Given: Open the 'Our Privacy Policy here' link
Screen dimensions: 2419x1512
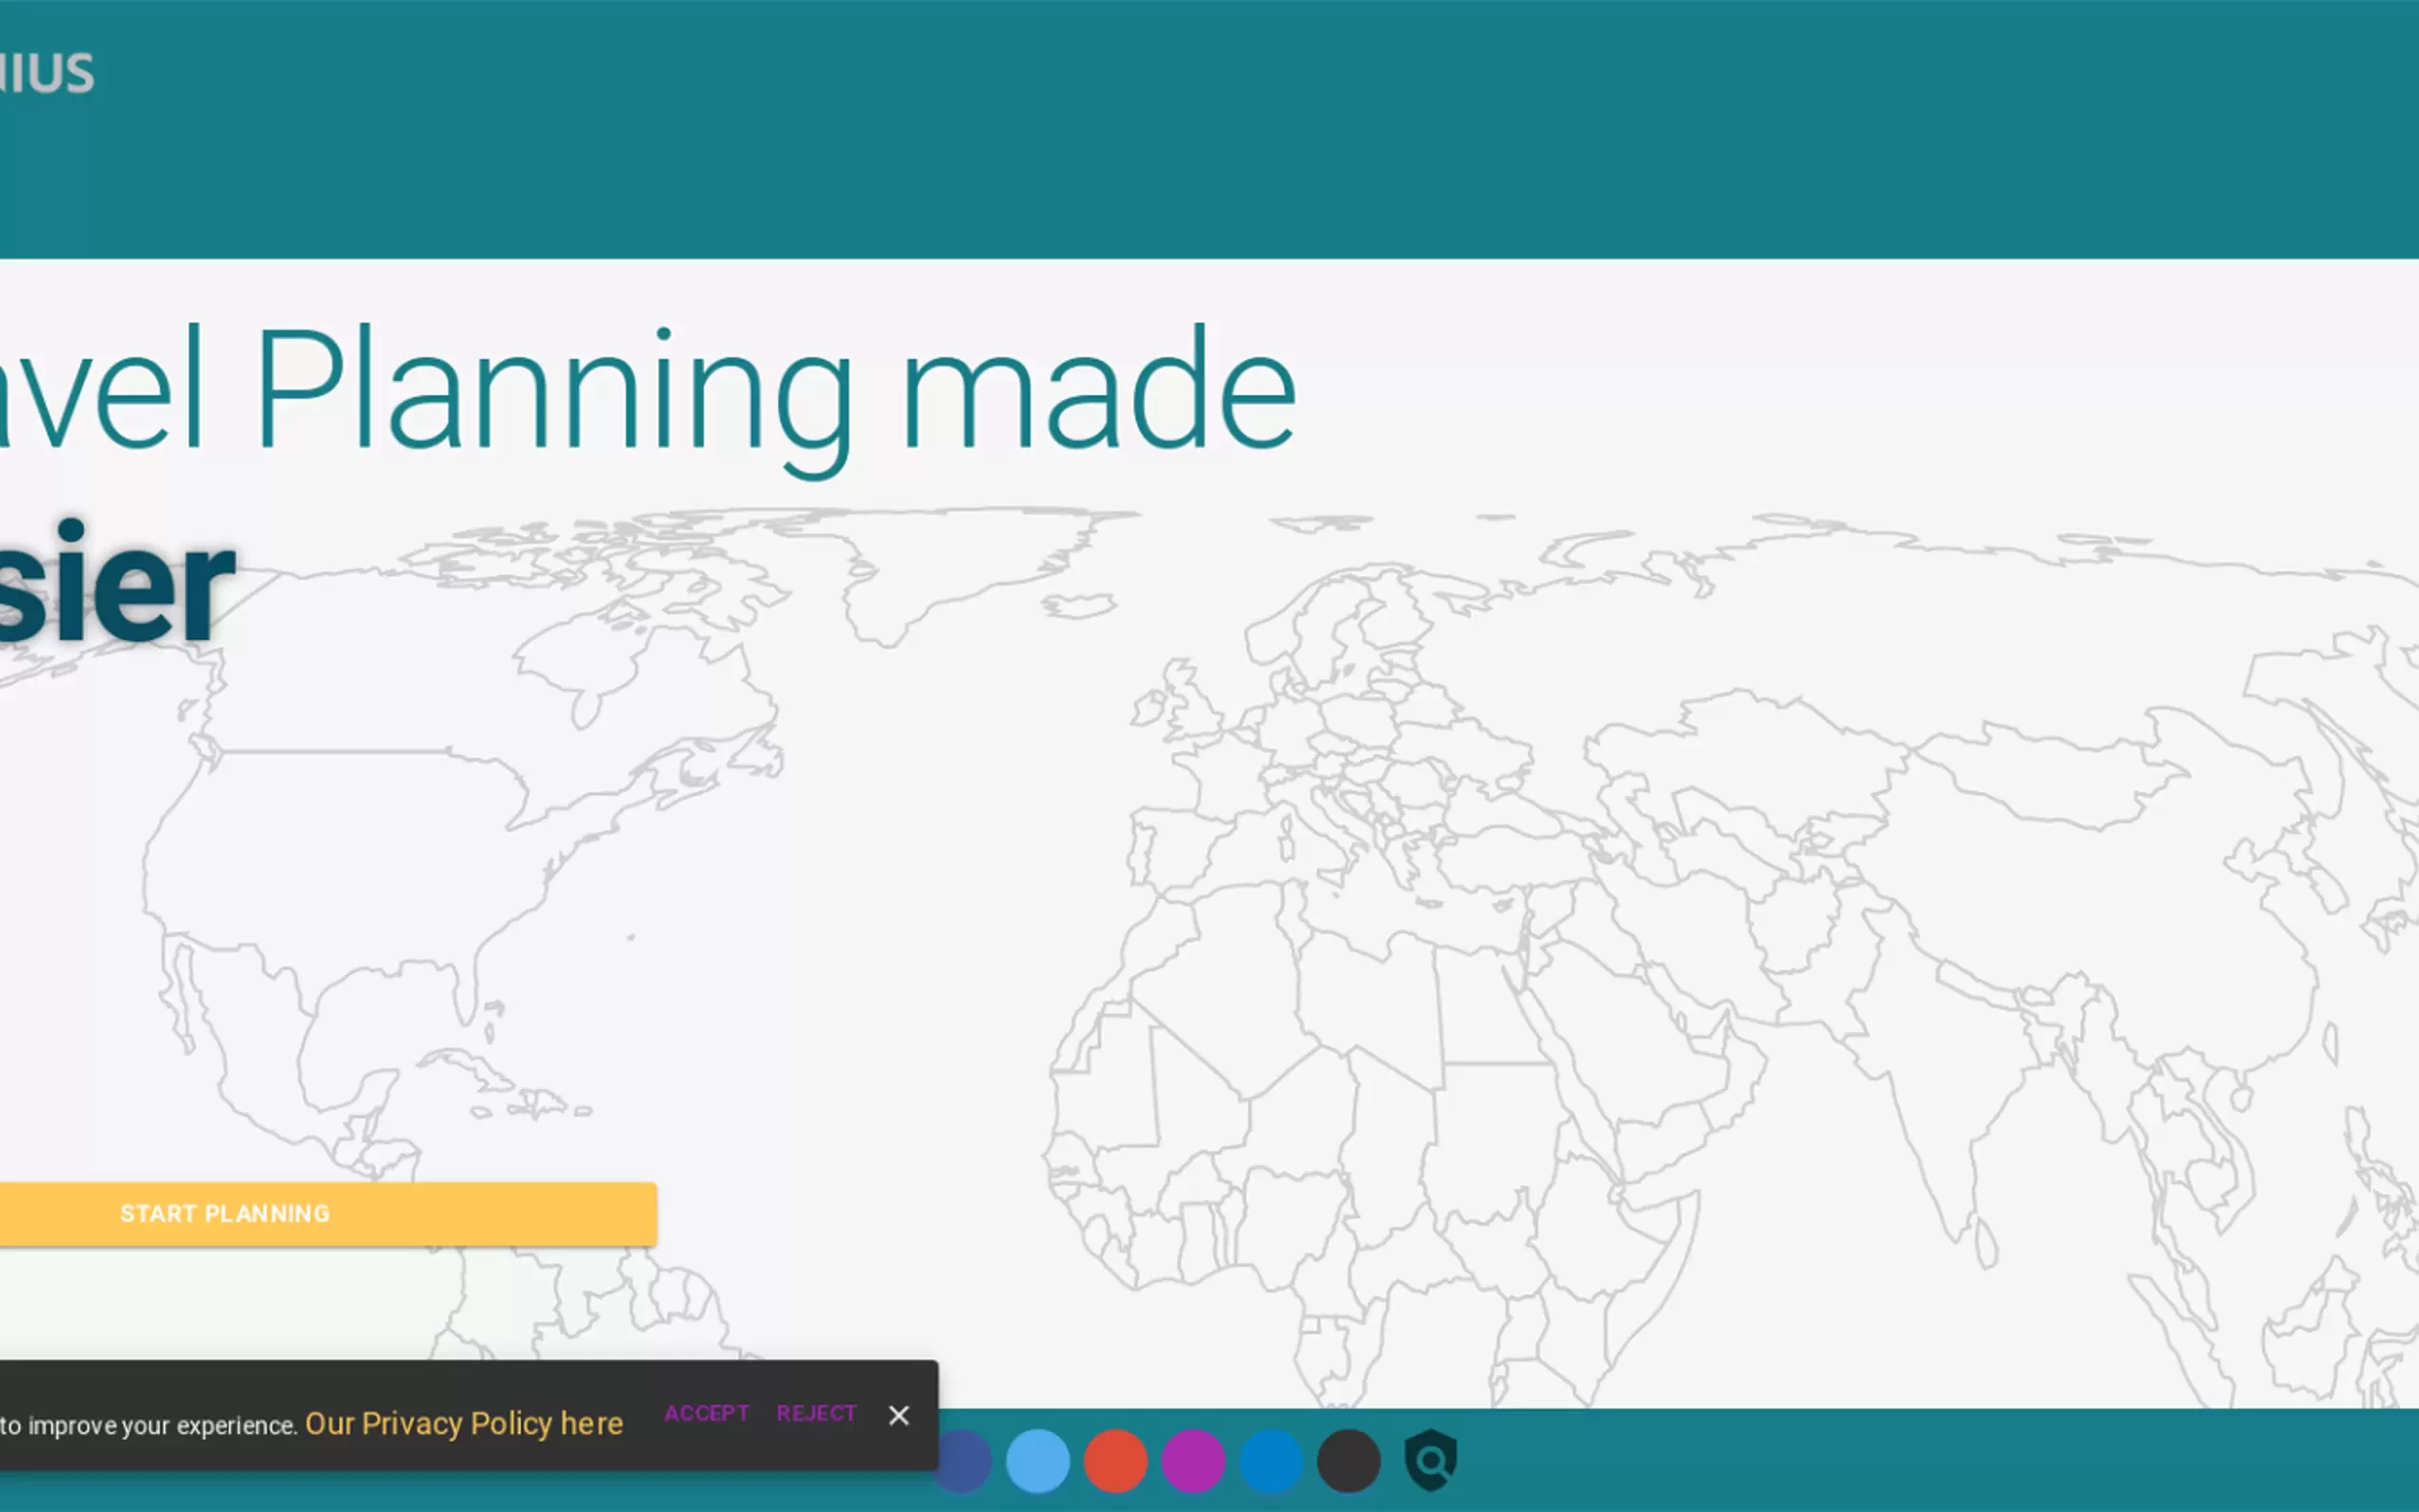Looking at the screenshot, I should (464, 1423).
